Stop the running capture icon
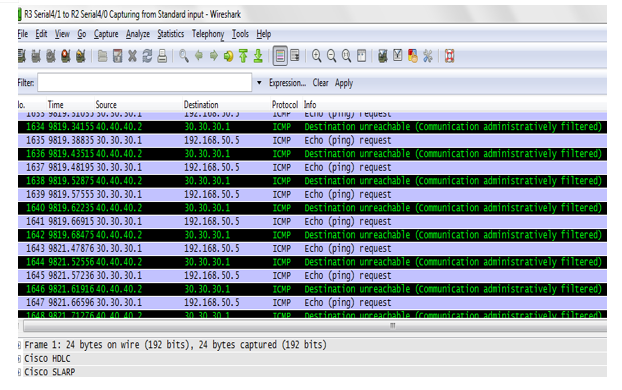The image size is (622, 390). (x=66, y=56)
